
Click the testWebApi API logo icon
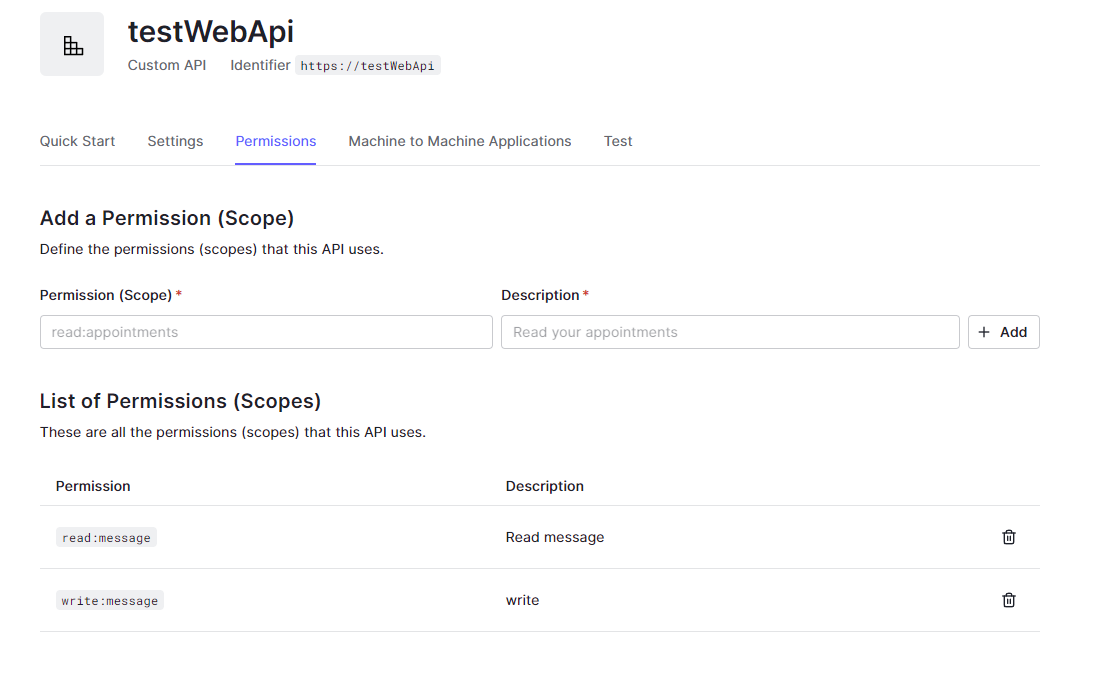71,43
